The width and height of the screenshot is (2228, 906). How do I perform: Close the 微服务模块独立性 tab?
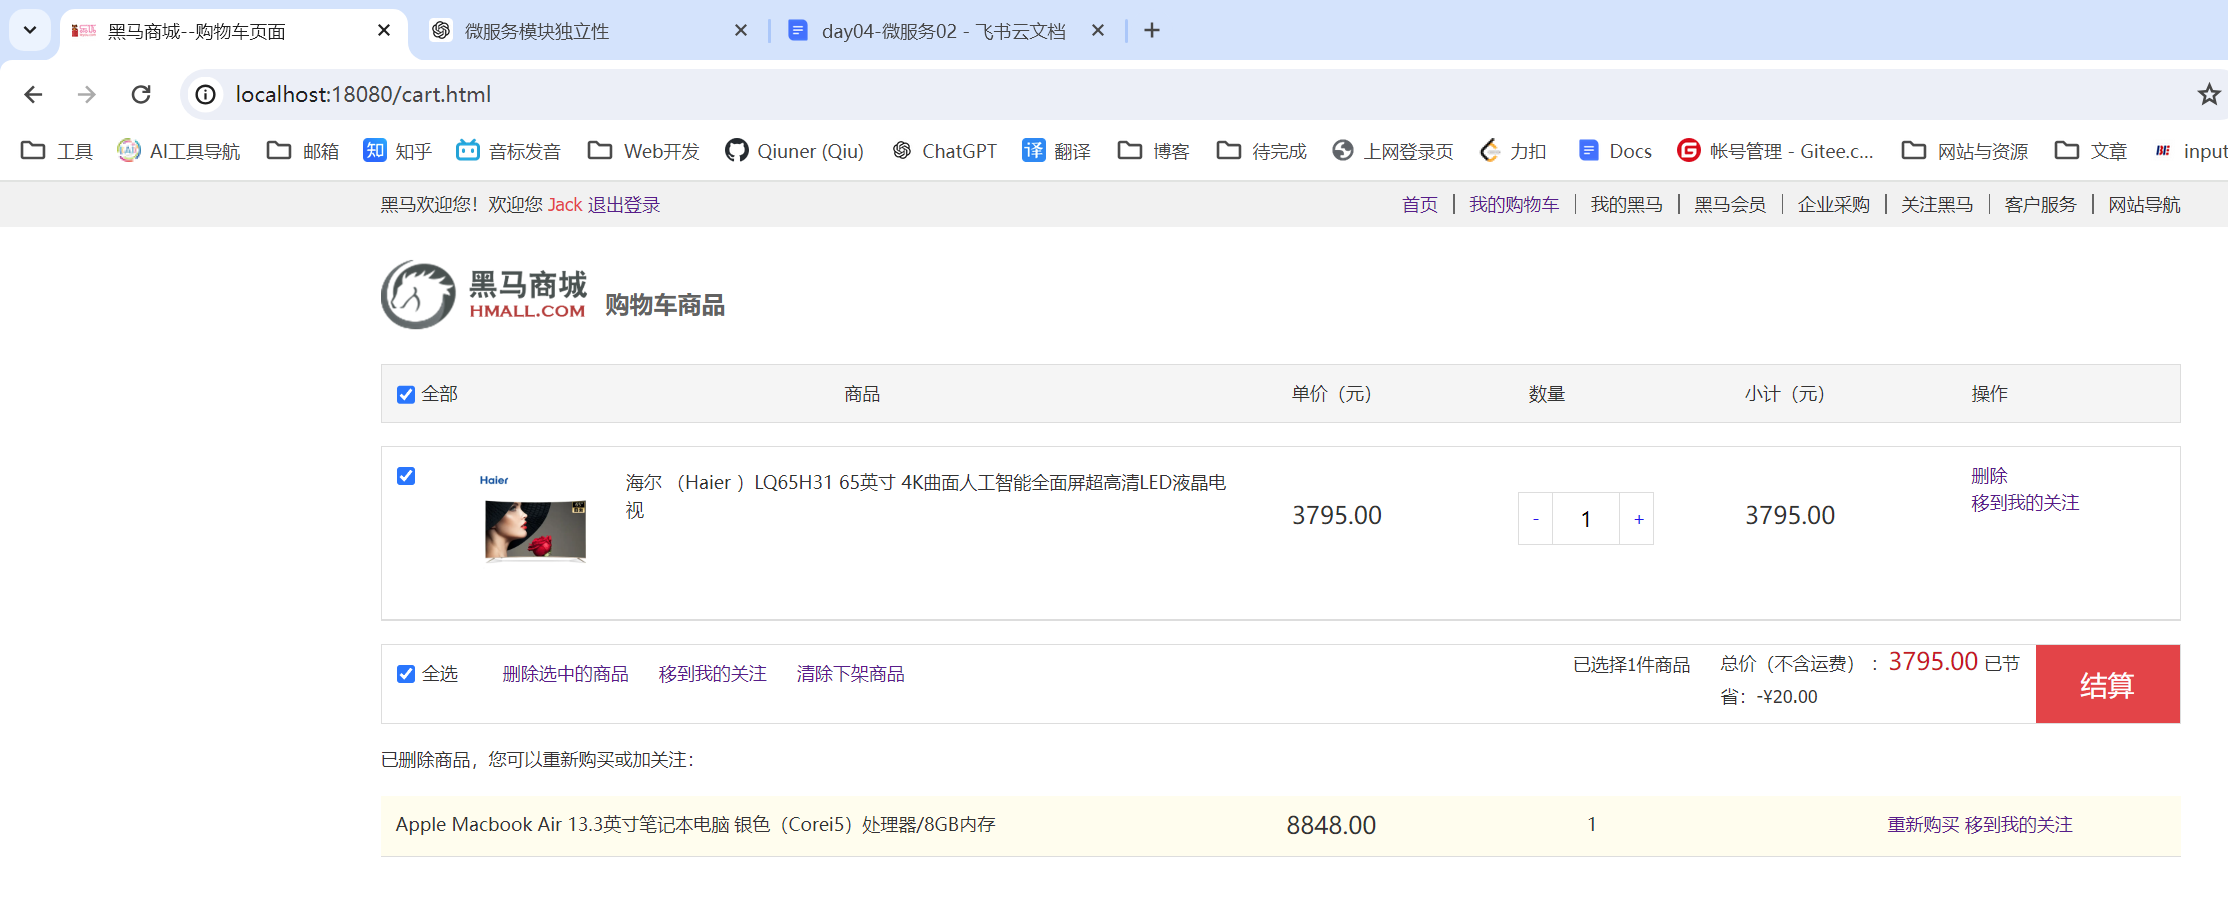[741, 31]
